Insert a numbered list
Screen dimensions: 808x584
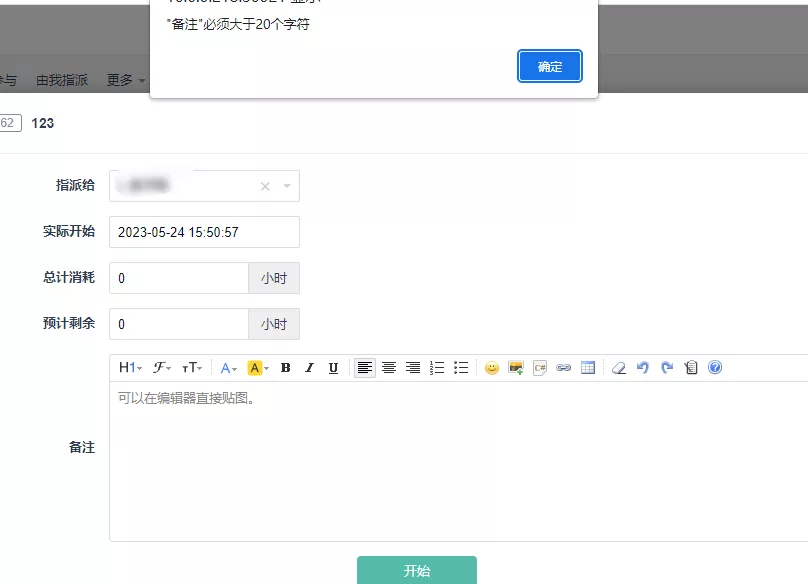(x=437, y=368)
